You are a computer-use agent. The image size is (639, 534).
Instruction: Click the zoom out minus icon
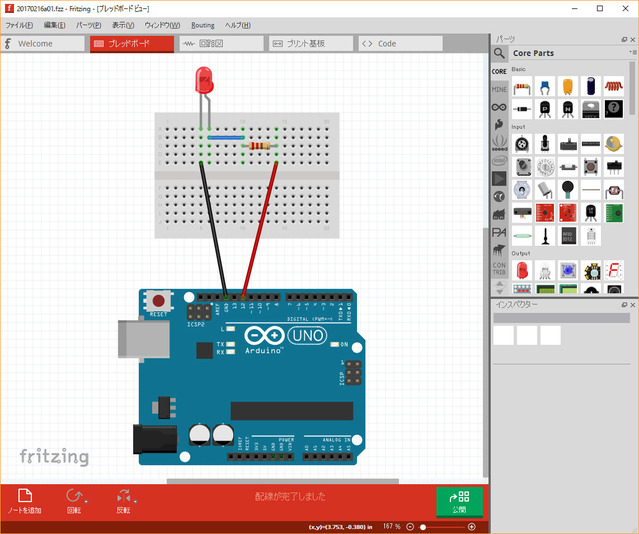410,527
